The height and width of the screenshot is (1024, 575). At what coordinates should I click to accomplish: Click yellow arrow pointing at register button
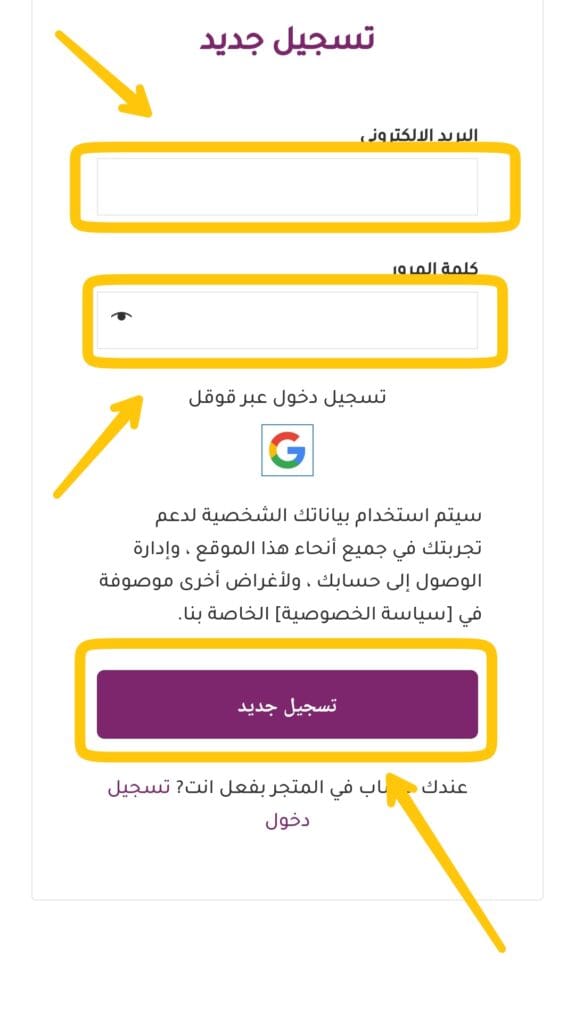pyautogui.click(x=445, y=861)
